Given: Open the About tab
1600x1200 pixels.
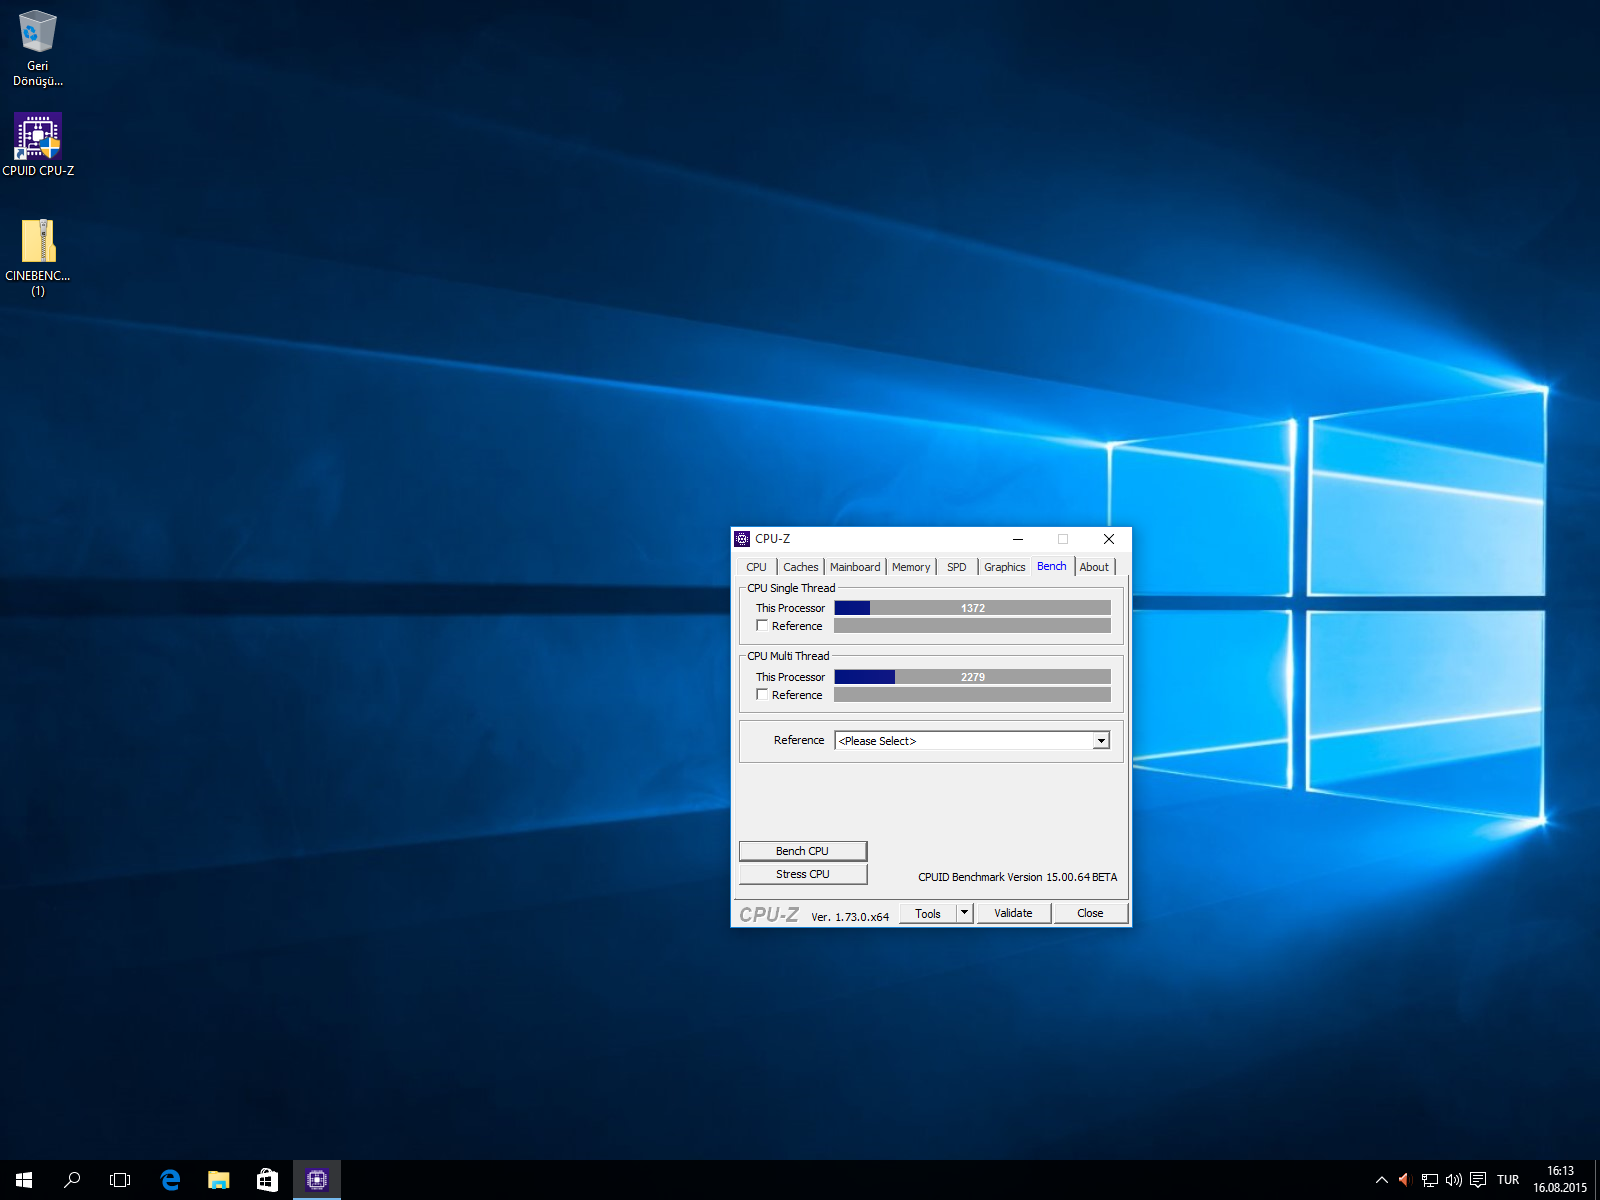Looking at the screenshot, I should (1094, 567).
